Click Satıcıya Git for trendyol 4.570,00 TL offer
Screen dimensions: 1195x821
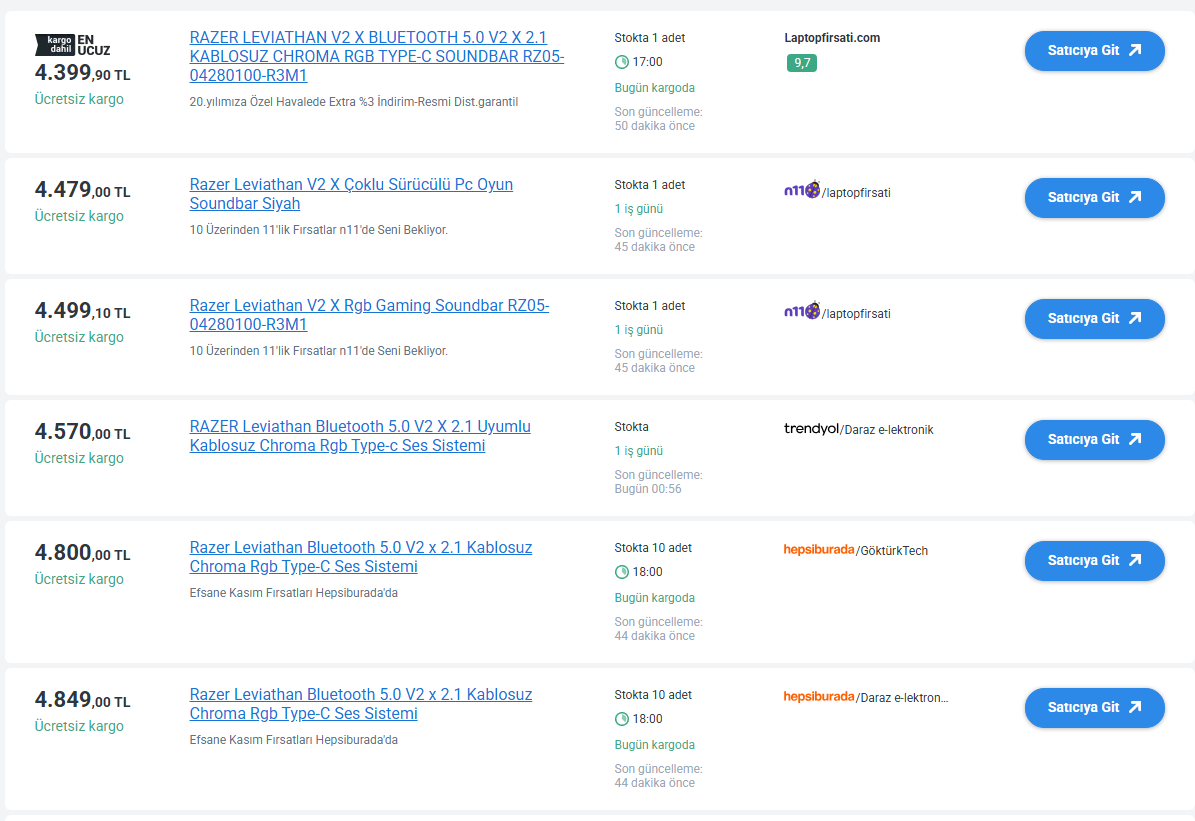pos(1094,440)
